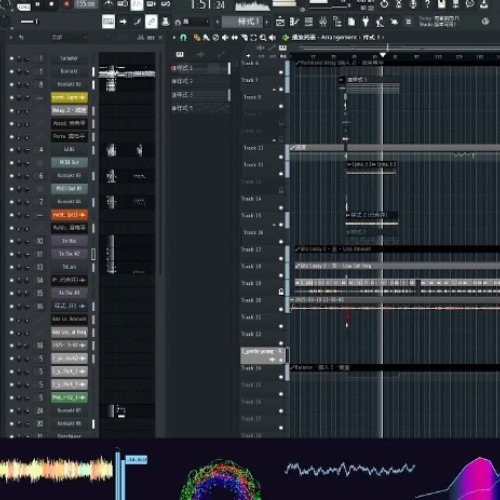The image size is (500, 500).
Task: Toggle the metronome icon in top toolbar
Action: pyautogui.click(x=108, y=4)
